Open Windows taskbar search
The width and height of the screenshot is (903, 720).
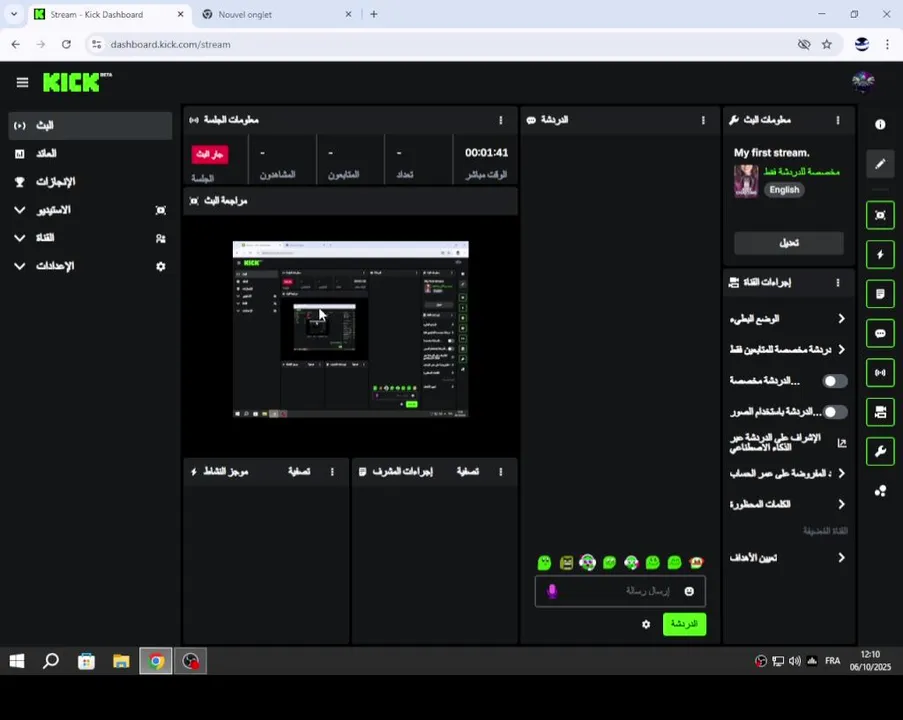[x=51, y=661]
